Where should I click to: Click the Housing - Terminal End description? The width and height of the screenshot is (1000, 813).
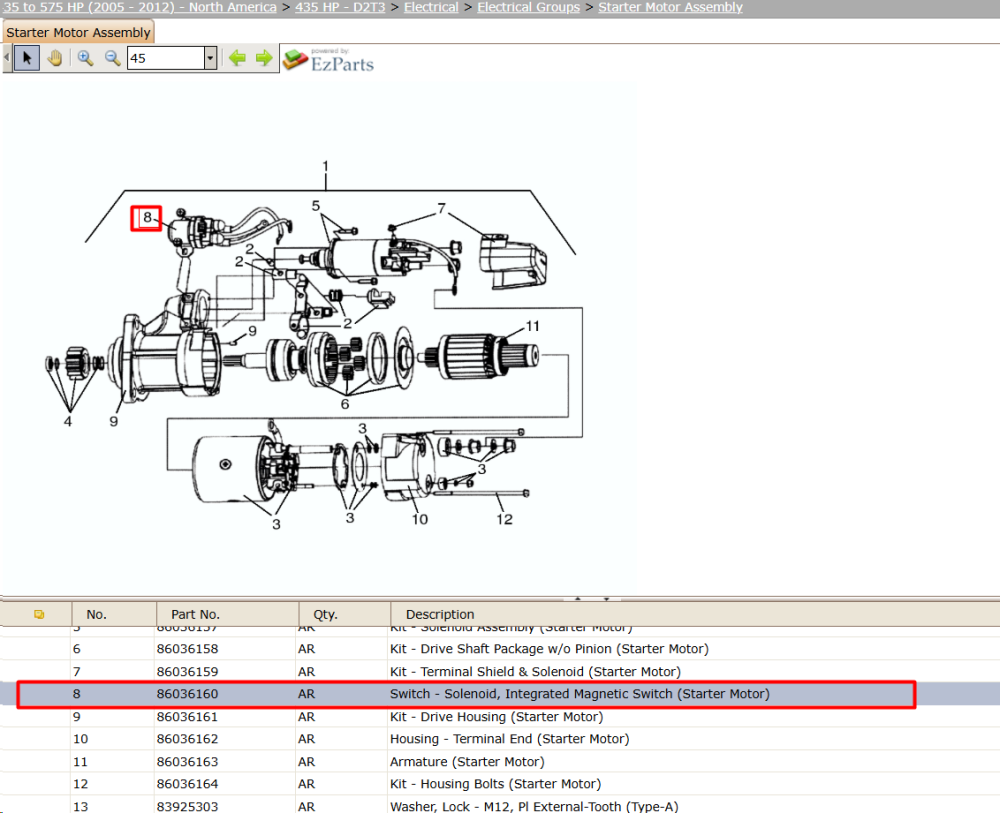[510, 739]
